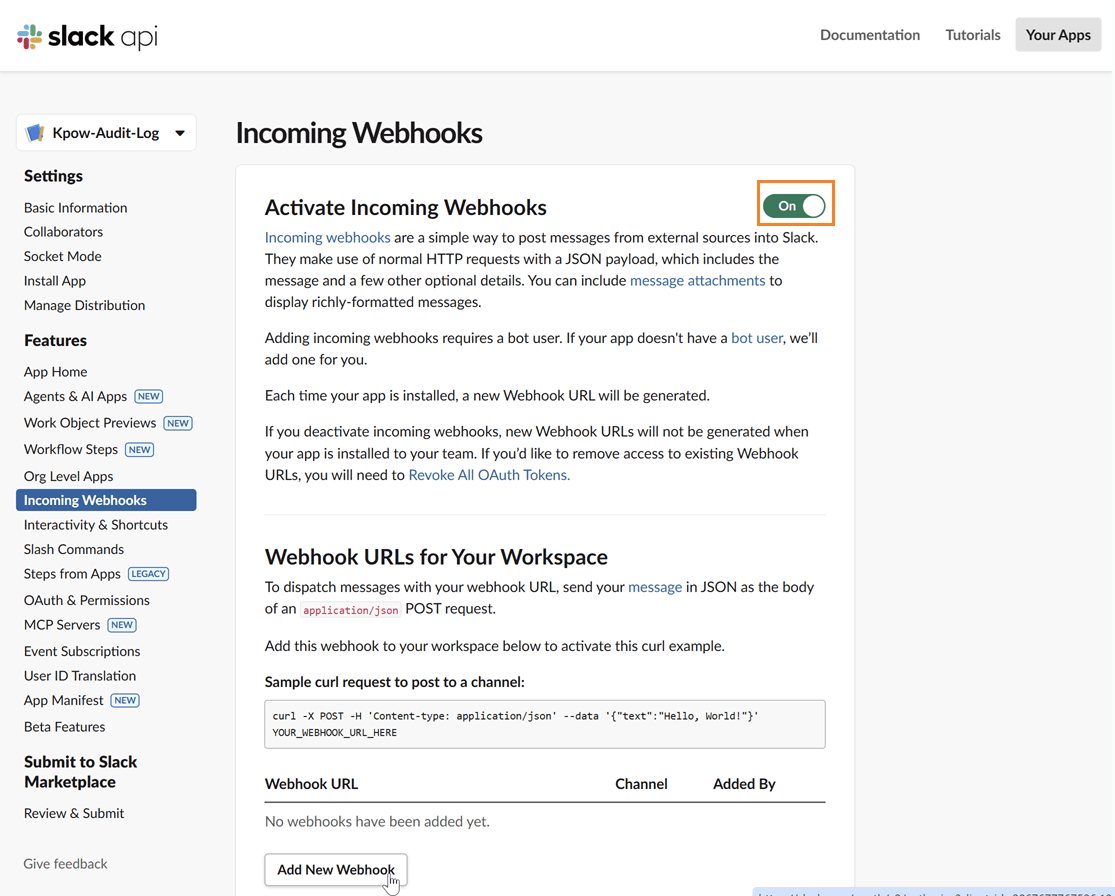
Task: Click the Give feedback link
Action: (65, 863)
